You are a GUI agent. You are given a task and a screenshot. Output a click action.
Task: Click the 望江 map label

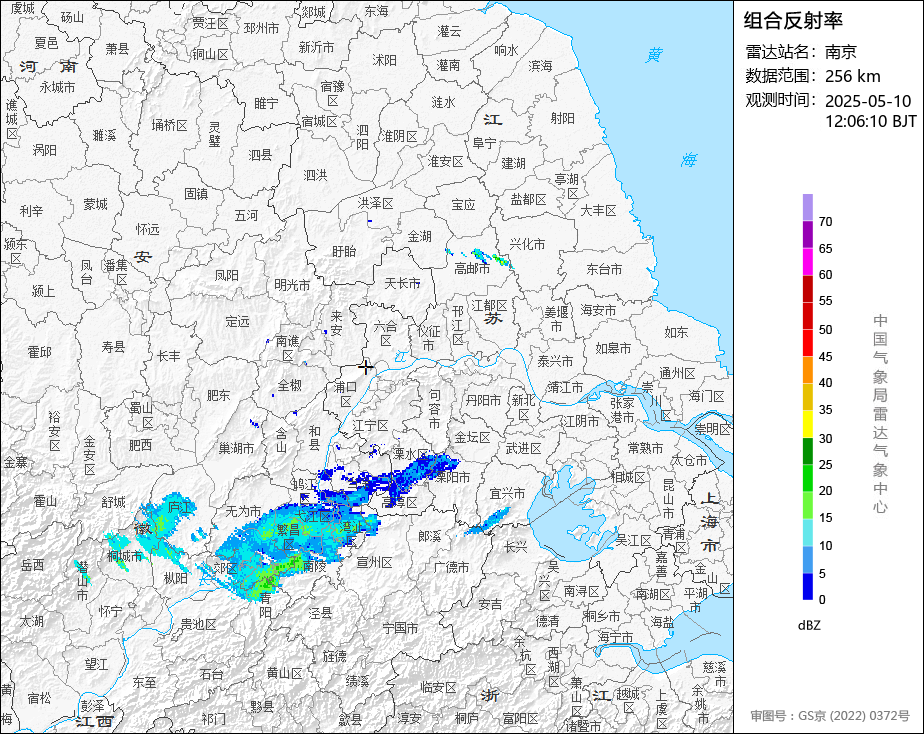point(96,664)
